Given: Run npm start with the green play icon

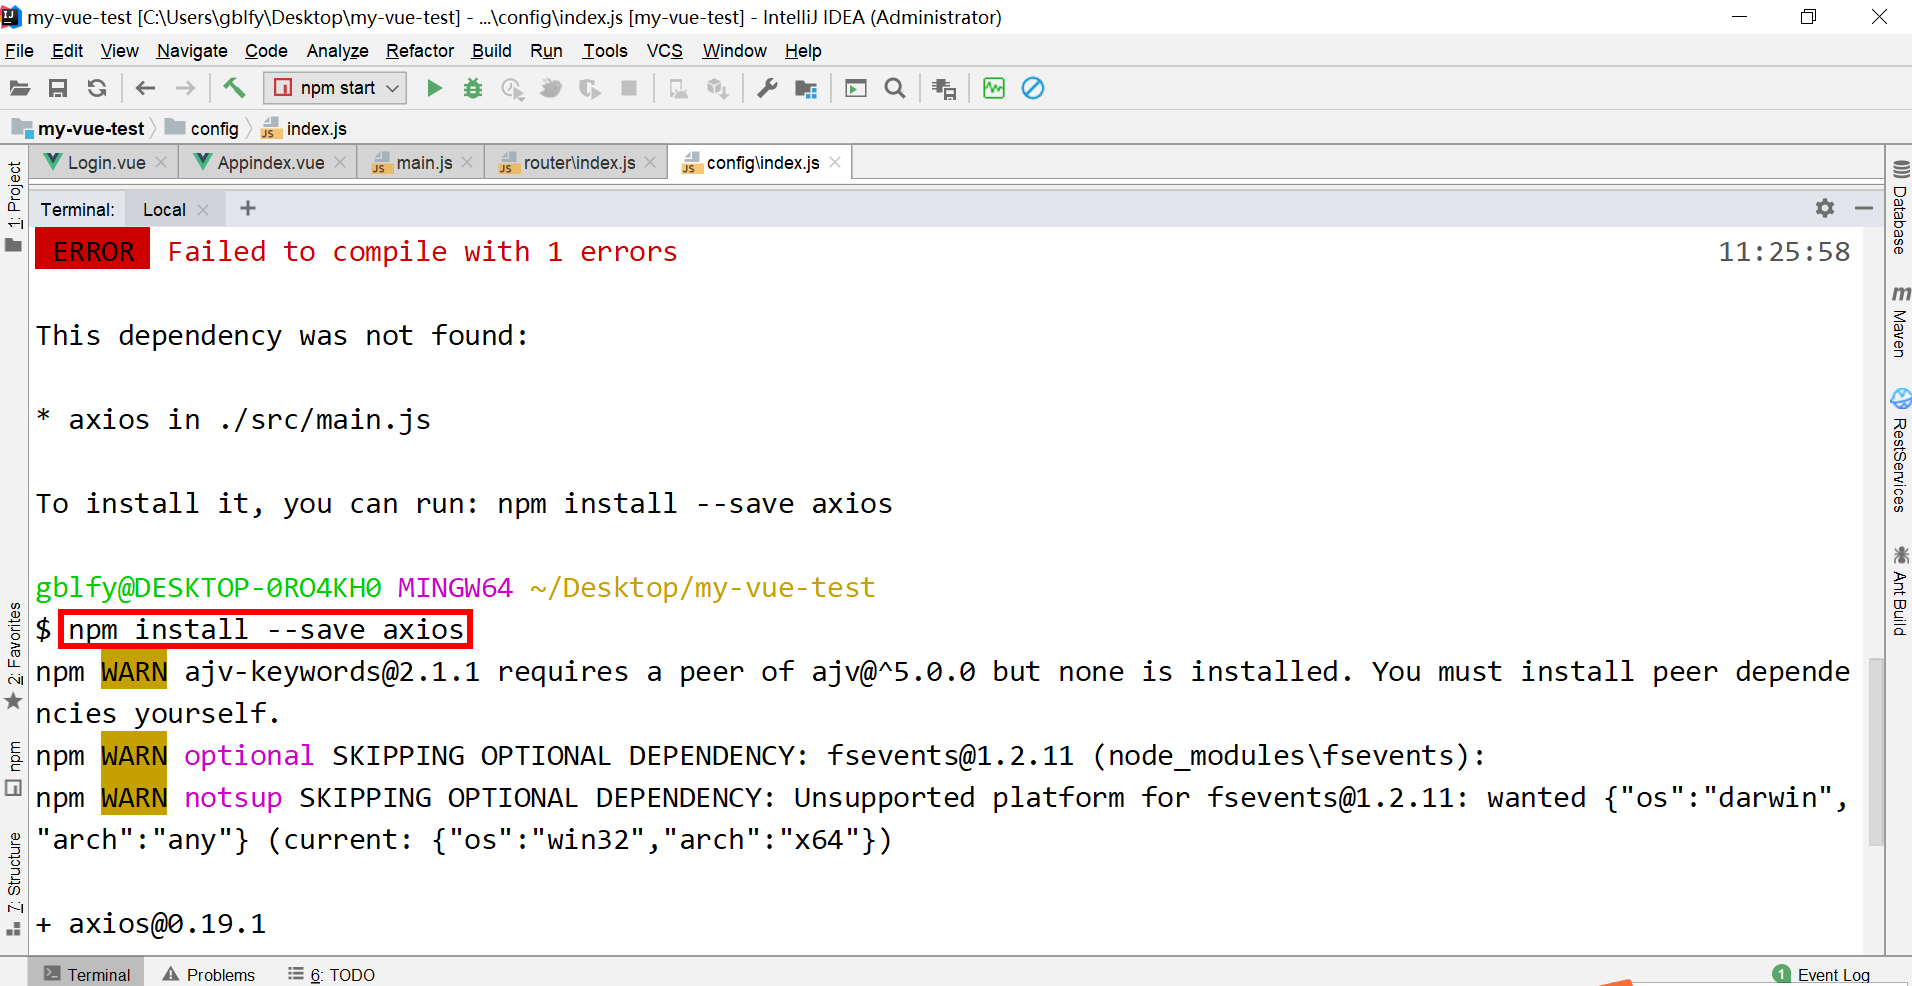Looking at the screenshot, I should pyautogui.click(x=434, y=88).
